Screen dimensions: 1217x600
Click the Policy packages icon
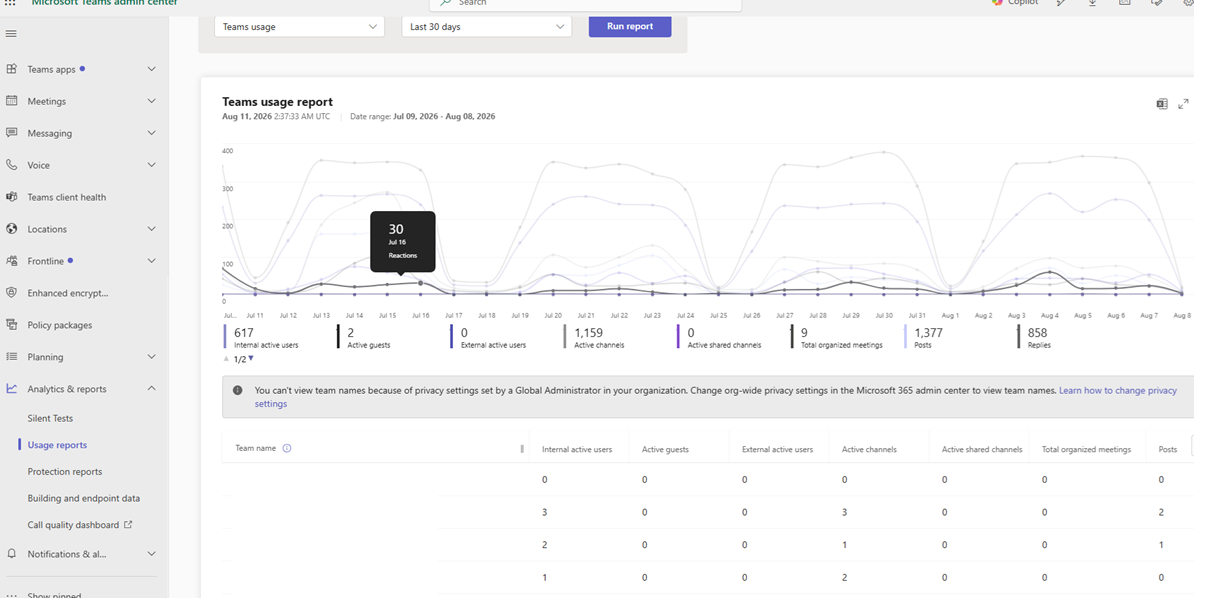click(x=12, y=325)
